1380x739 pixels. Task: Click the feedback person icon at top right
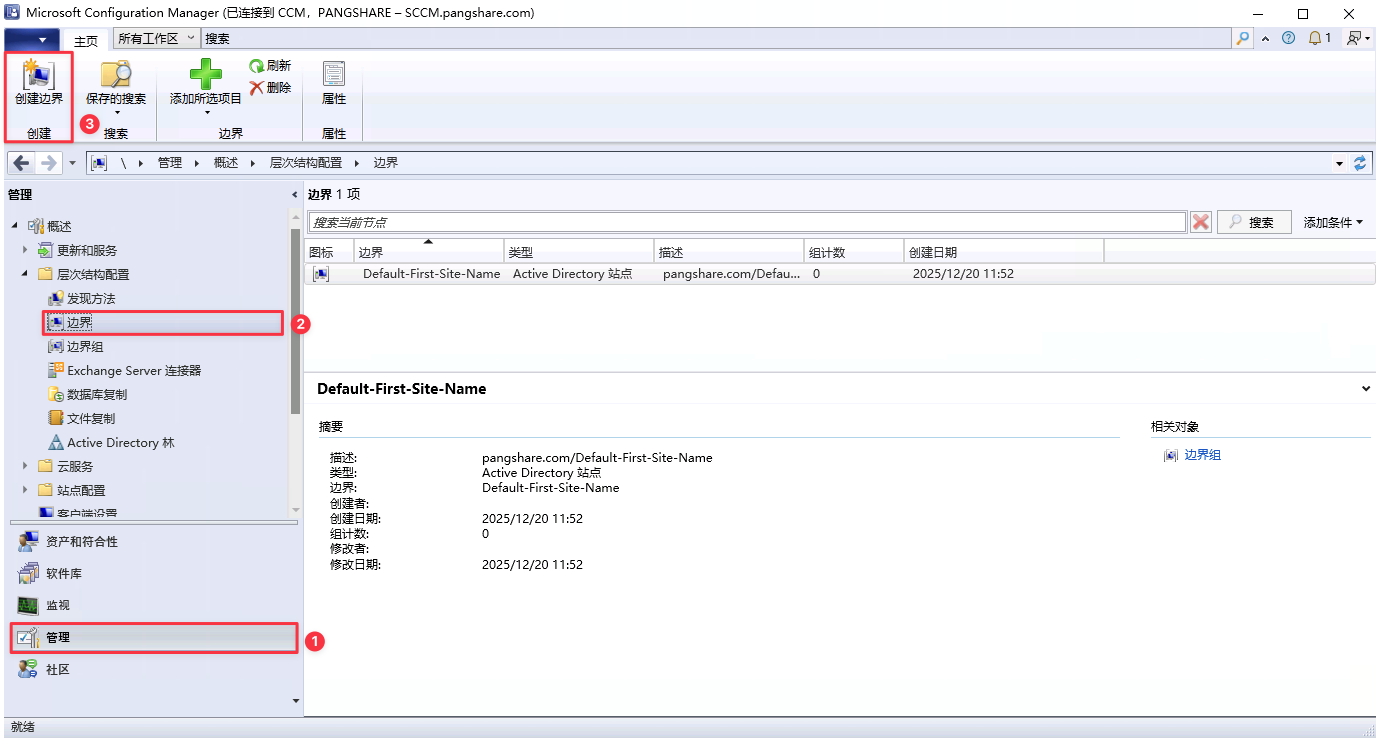1354,39
